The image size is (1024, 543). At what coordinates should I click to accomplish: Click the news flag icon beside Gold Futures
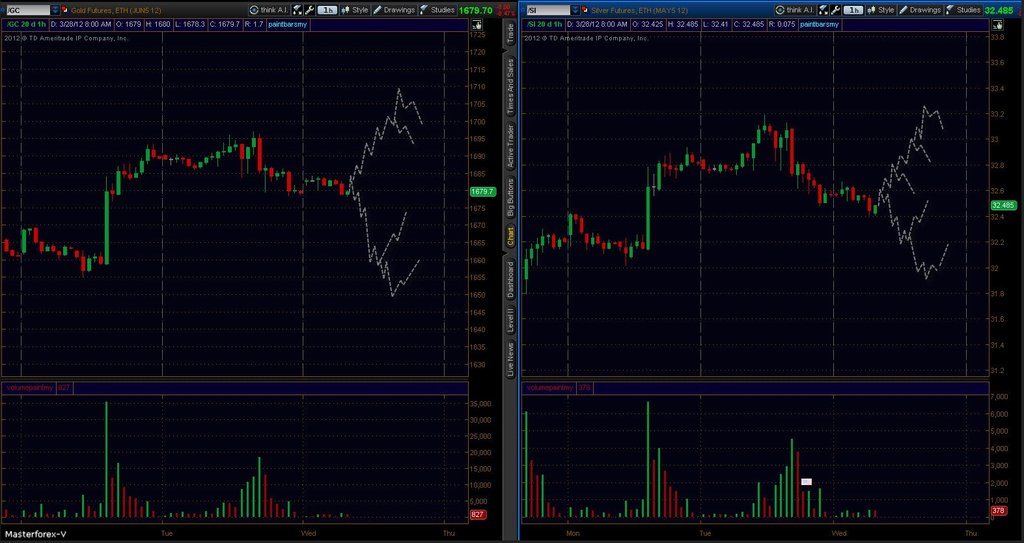click(65, 9)
